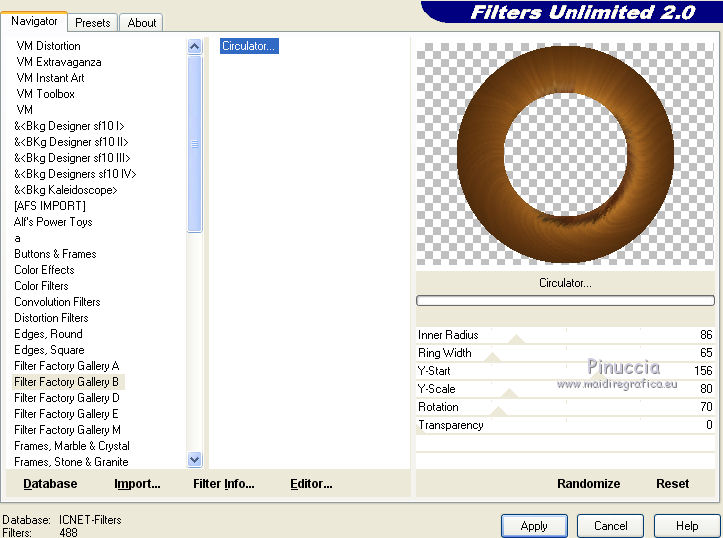Viewport: 723px width, 538px height.
Task: Click the progress bar under the Circulator label
Action: tap(565, 301)
